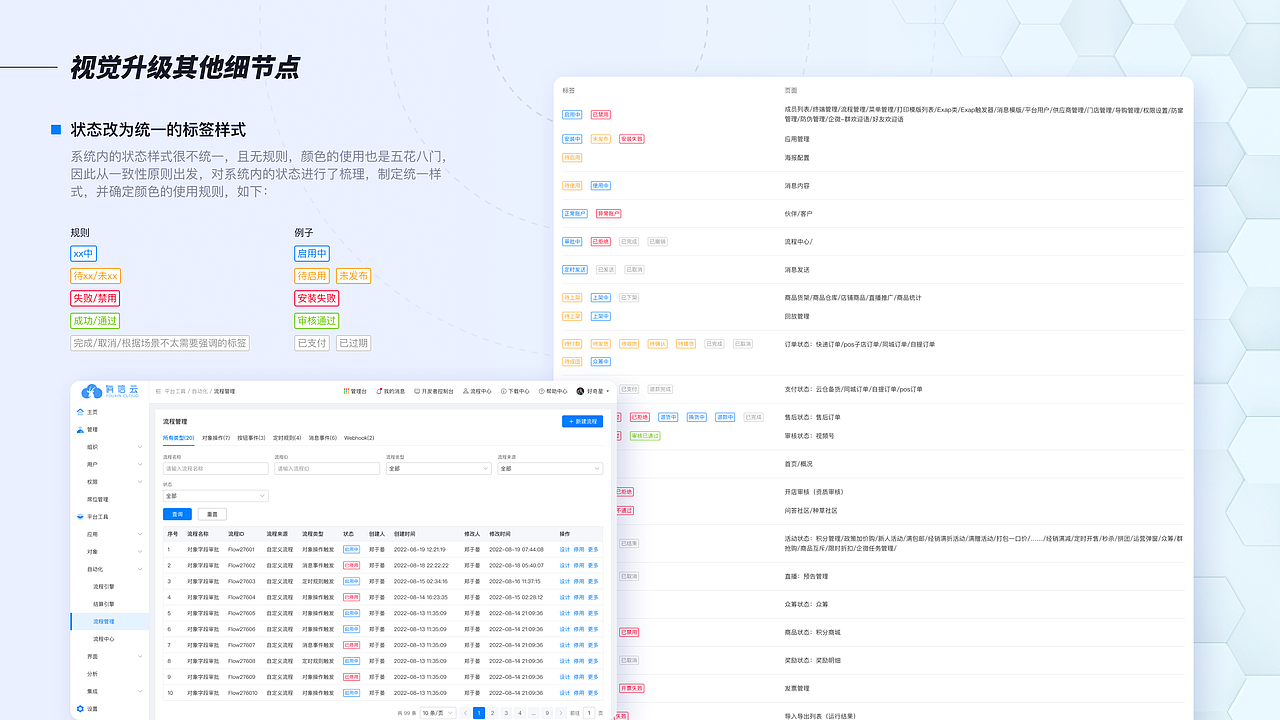The height and width of the screenshot is (720, 1280).
Task: Open 开发者控制台 in the top bar
Action: 434,391
